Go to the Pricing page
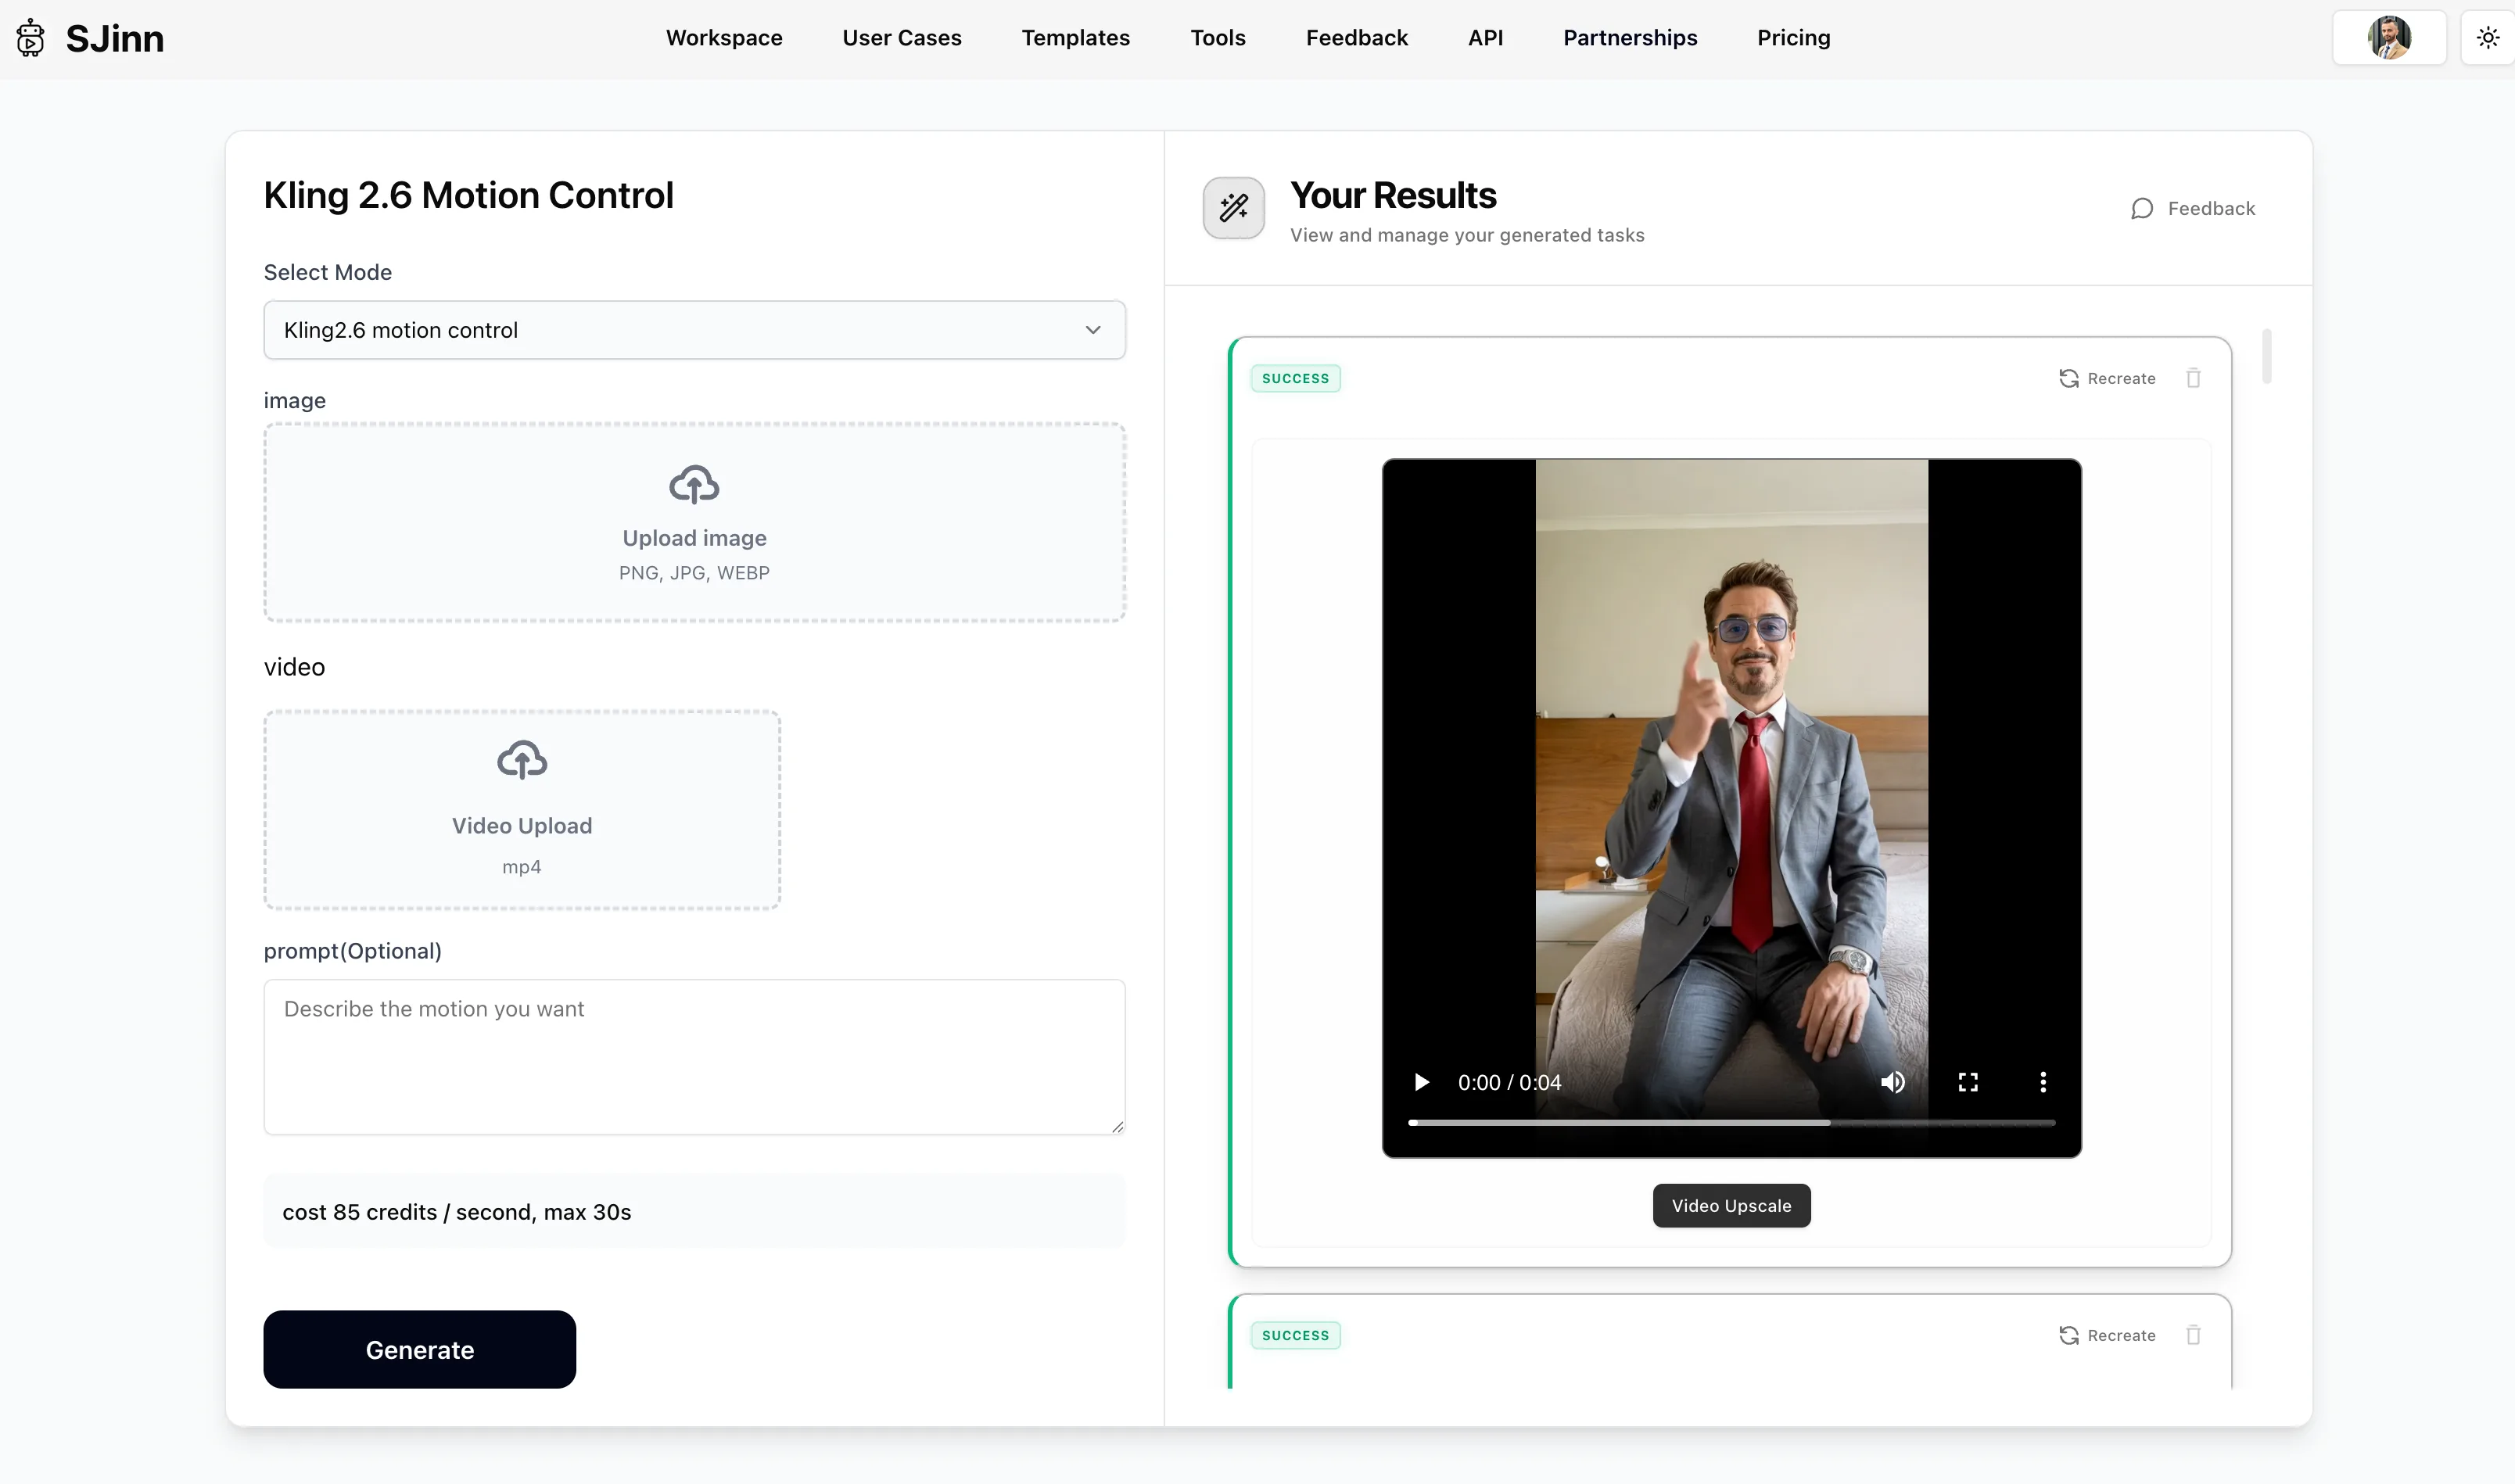This screenshot has height=1484, width=2515. (x=1793, y=38)
